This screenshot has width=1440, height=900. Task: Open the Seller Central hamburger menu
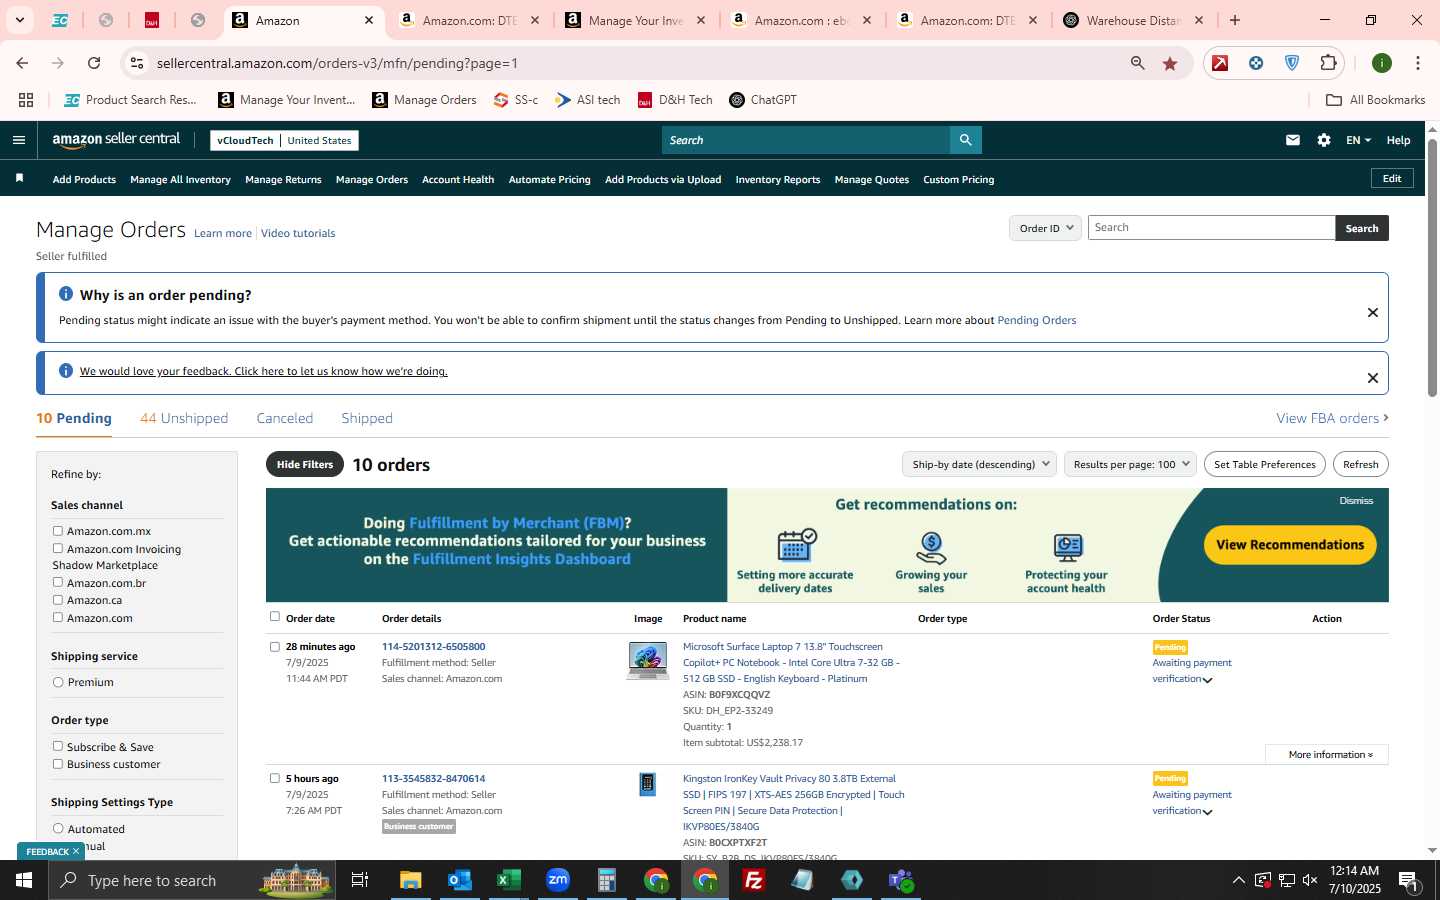tap(18, 140)
